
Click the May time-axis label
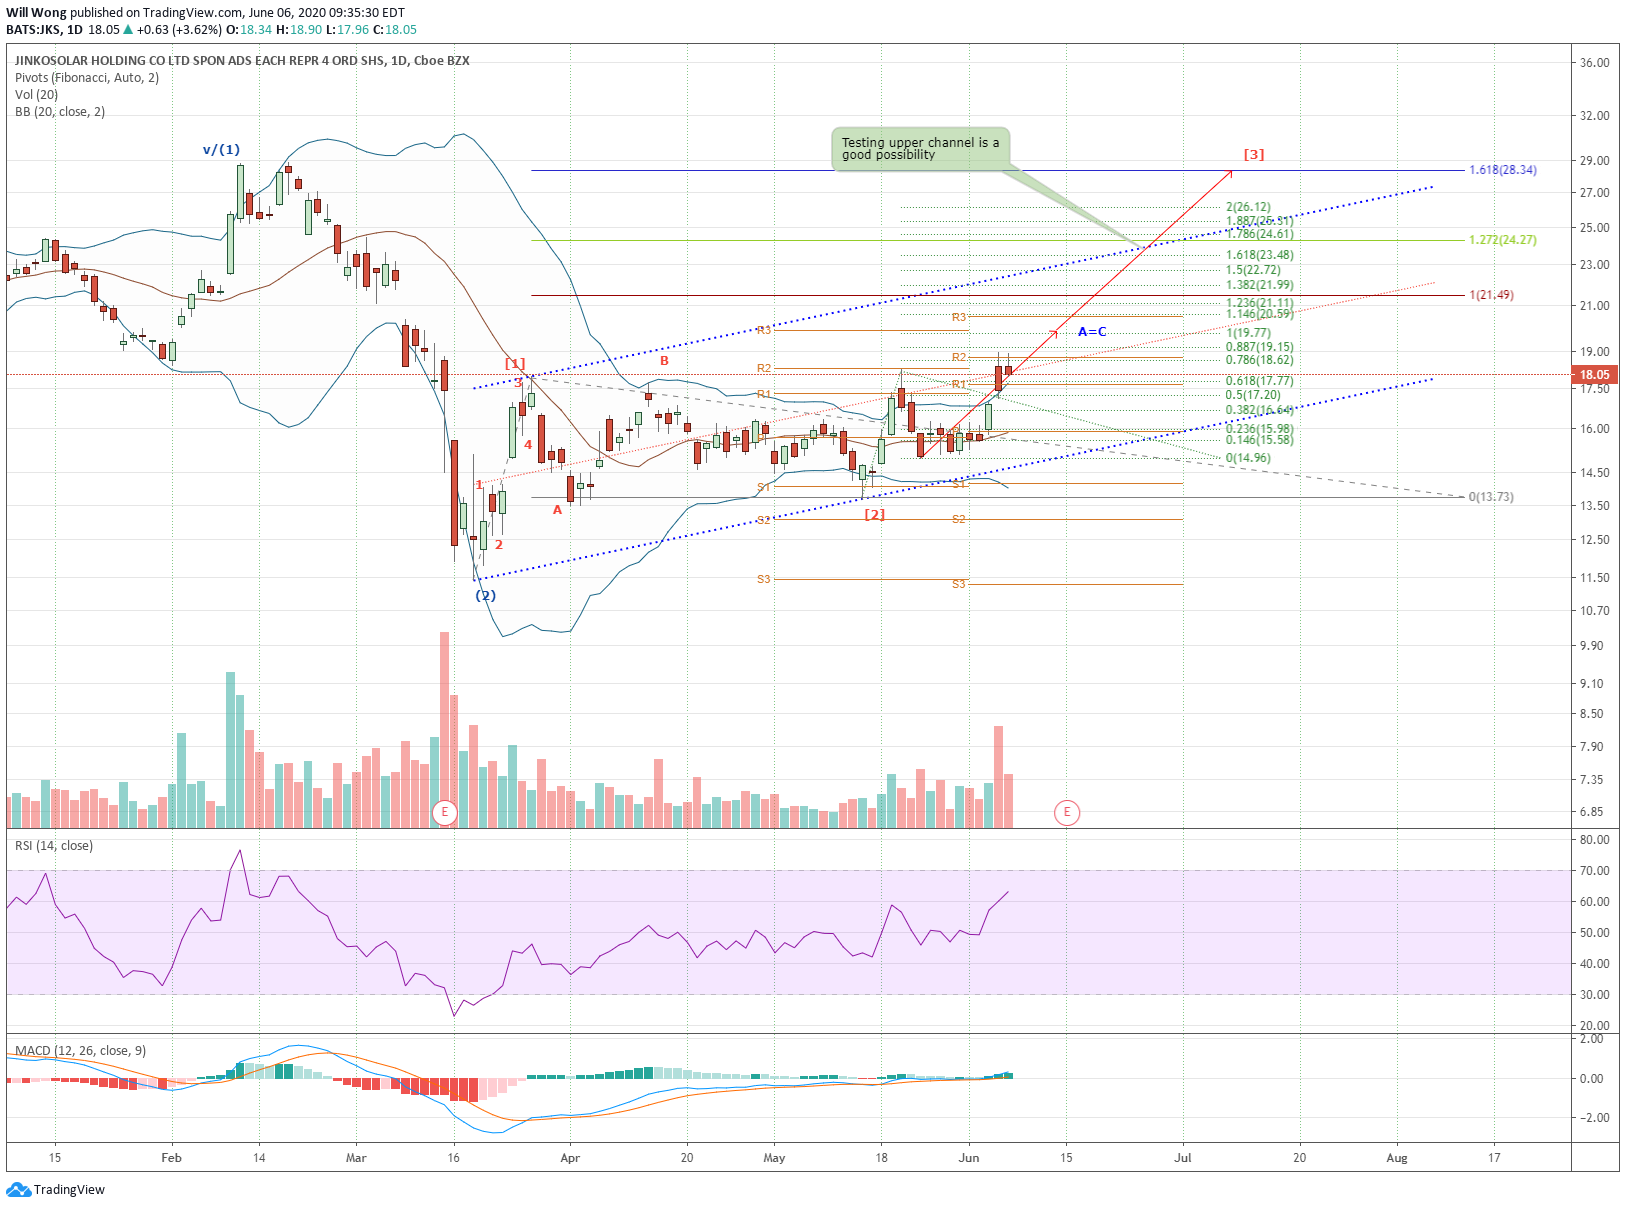774,1158
